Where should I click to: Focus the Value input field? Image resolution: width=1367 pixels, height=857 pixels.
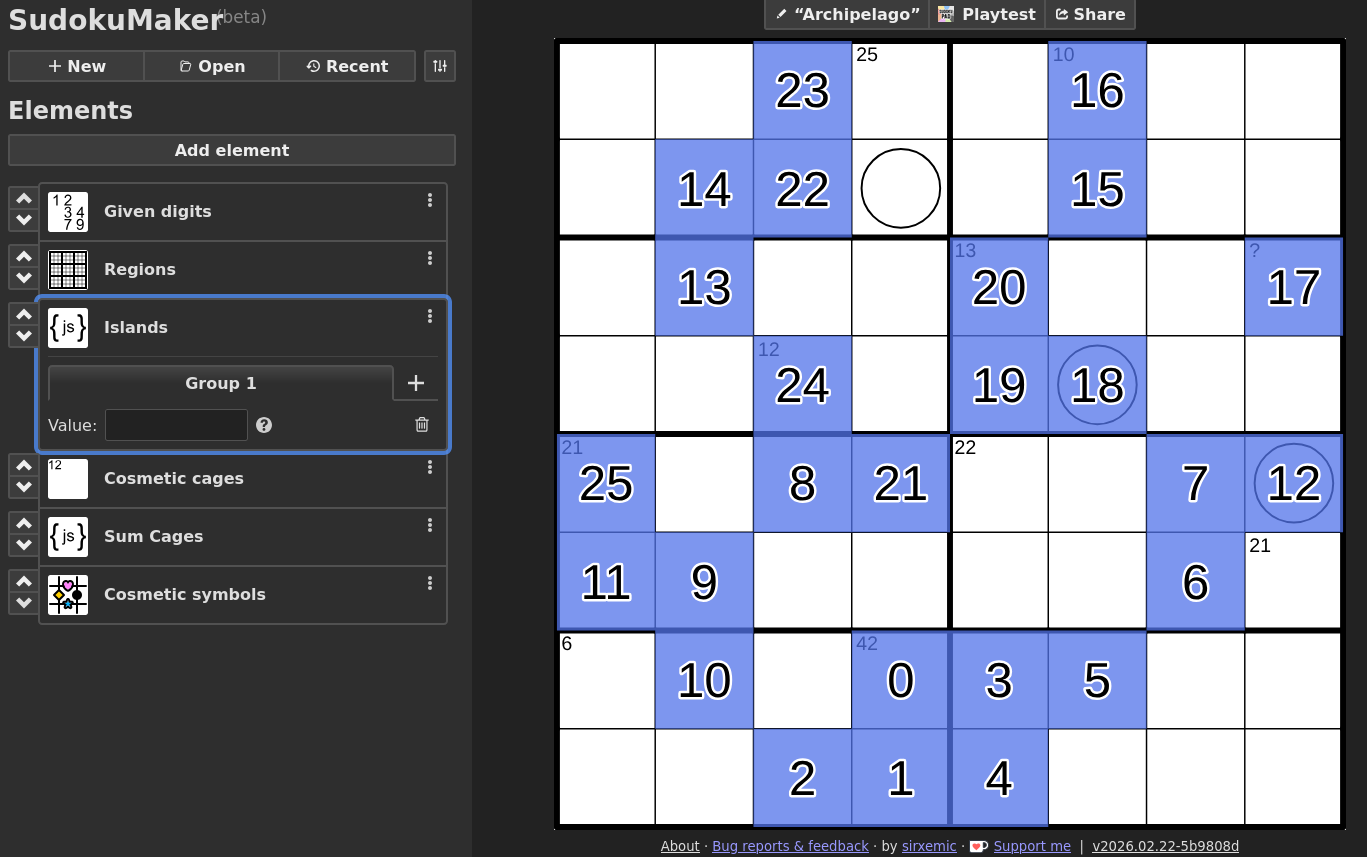click(176, 425)
